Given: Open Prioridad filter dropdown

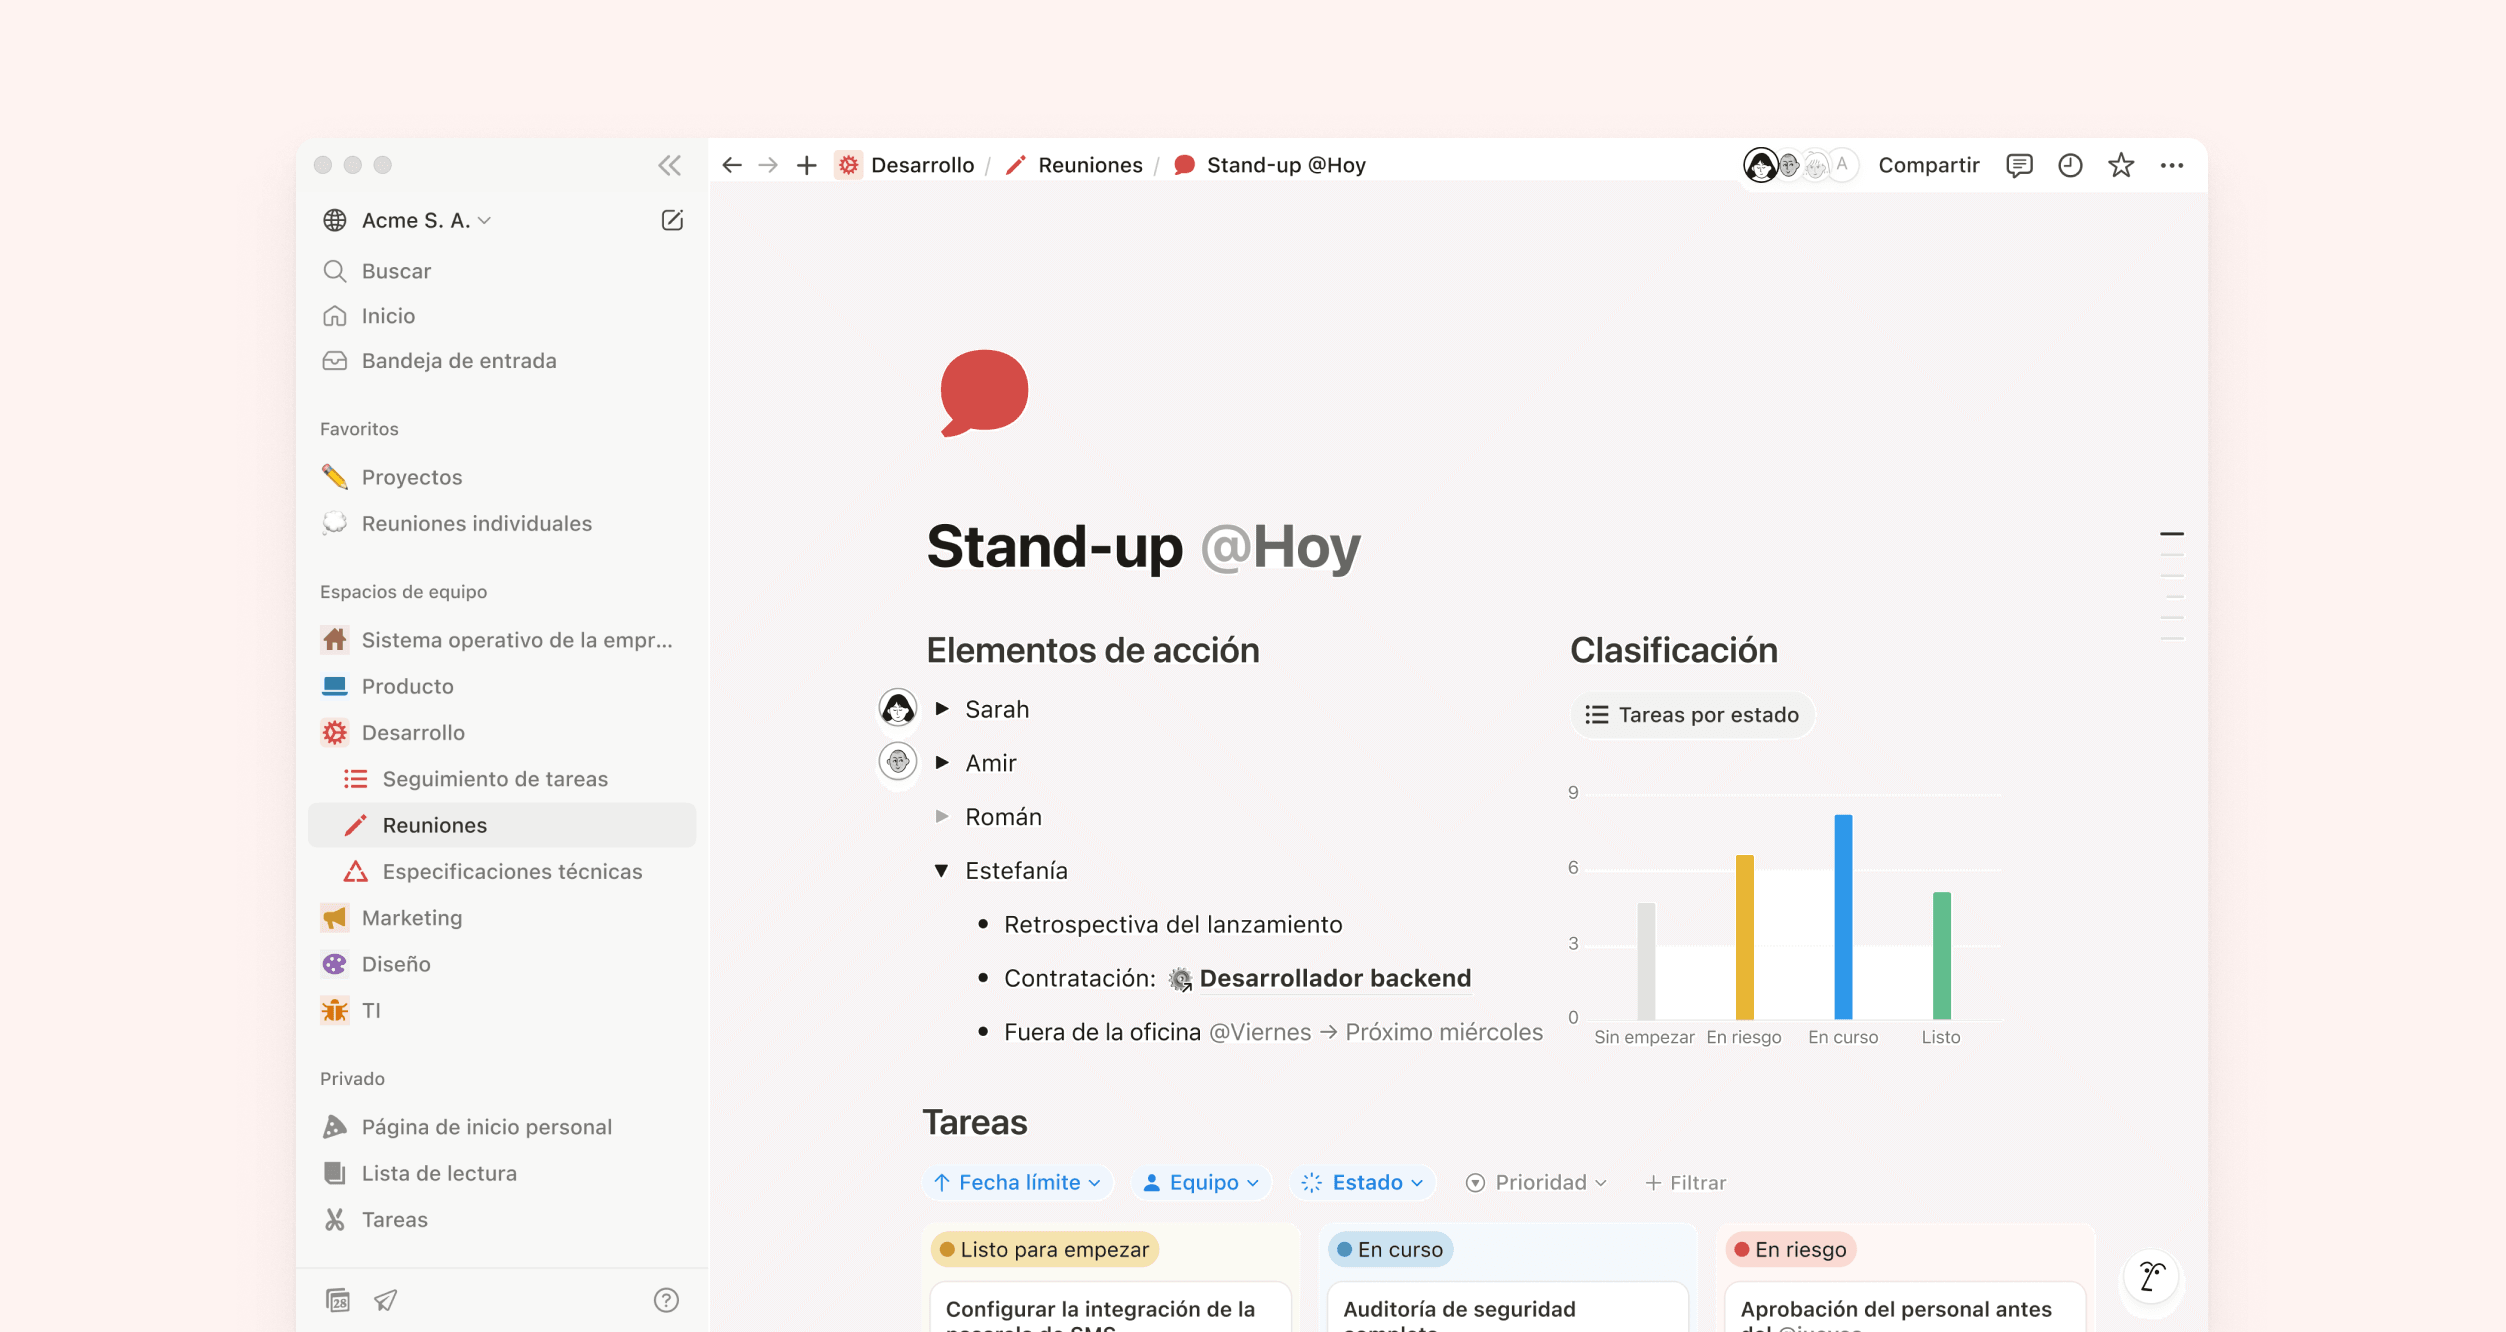Looking at the screenshot, I should tap(1537, 1183).
